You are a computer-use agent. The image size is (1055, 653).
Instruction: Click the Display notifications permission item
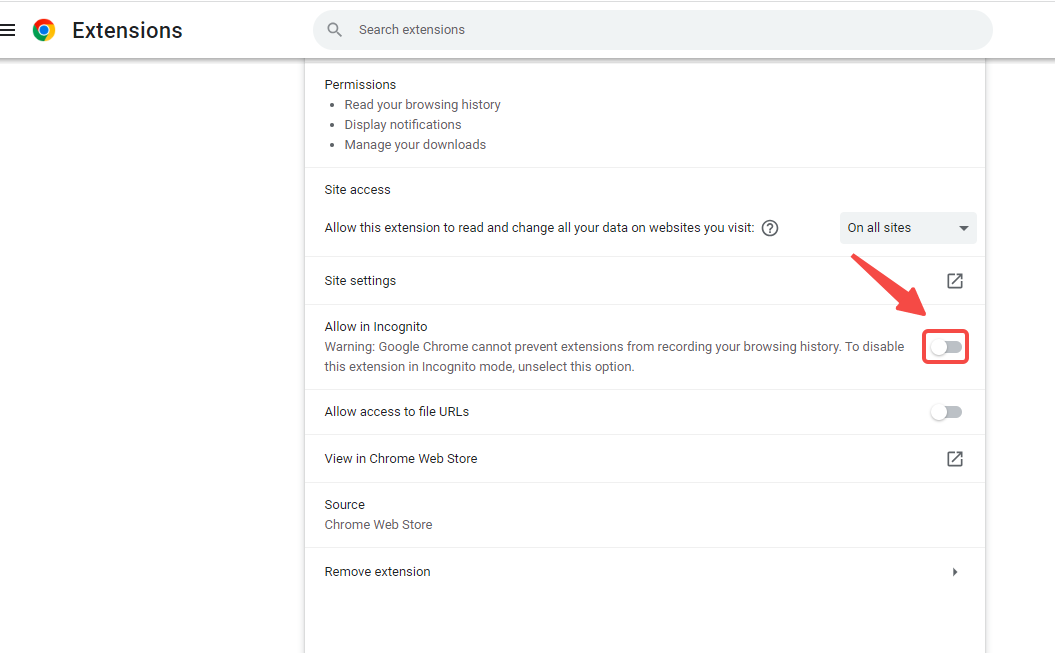403,125
